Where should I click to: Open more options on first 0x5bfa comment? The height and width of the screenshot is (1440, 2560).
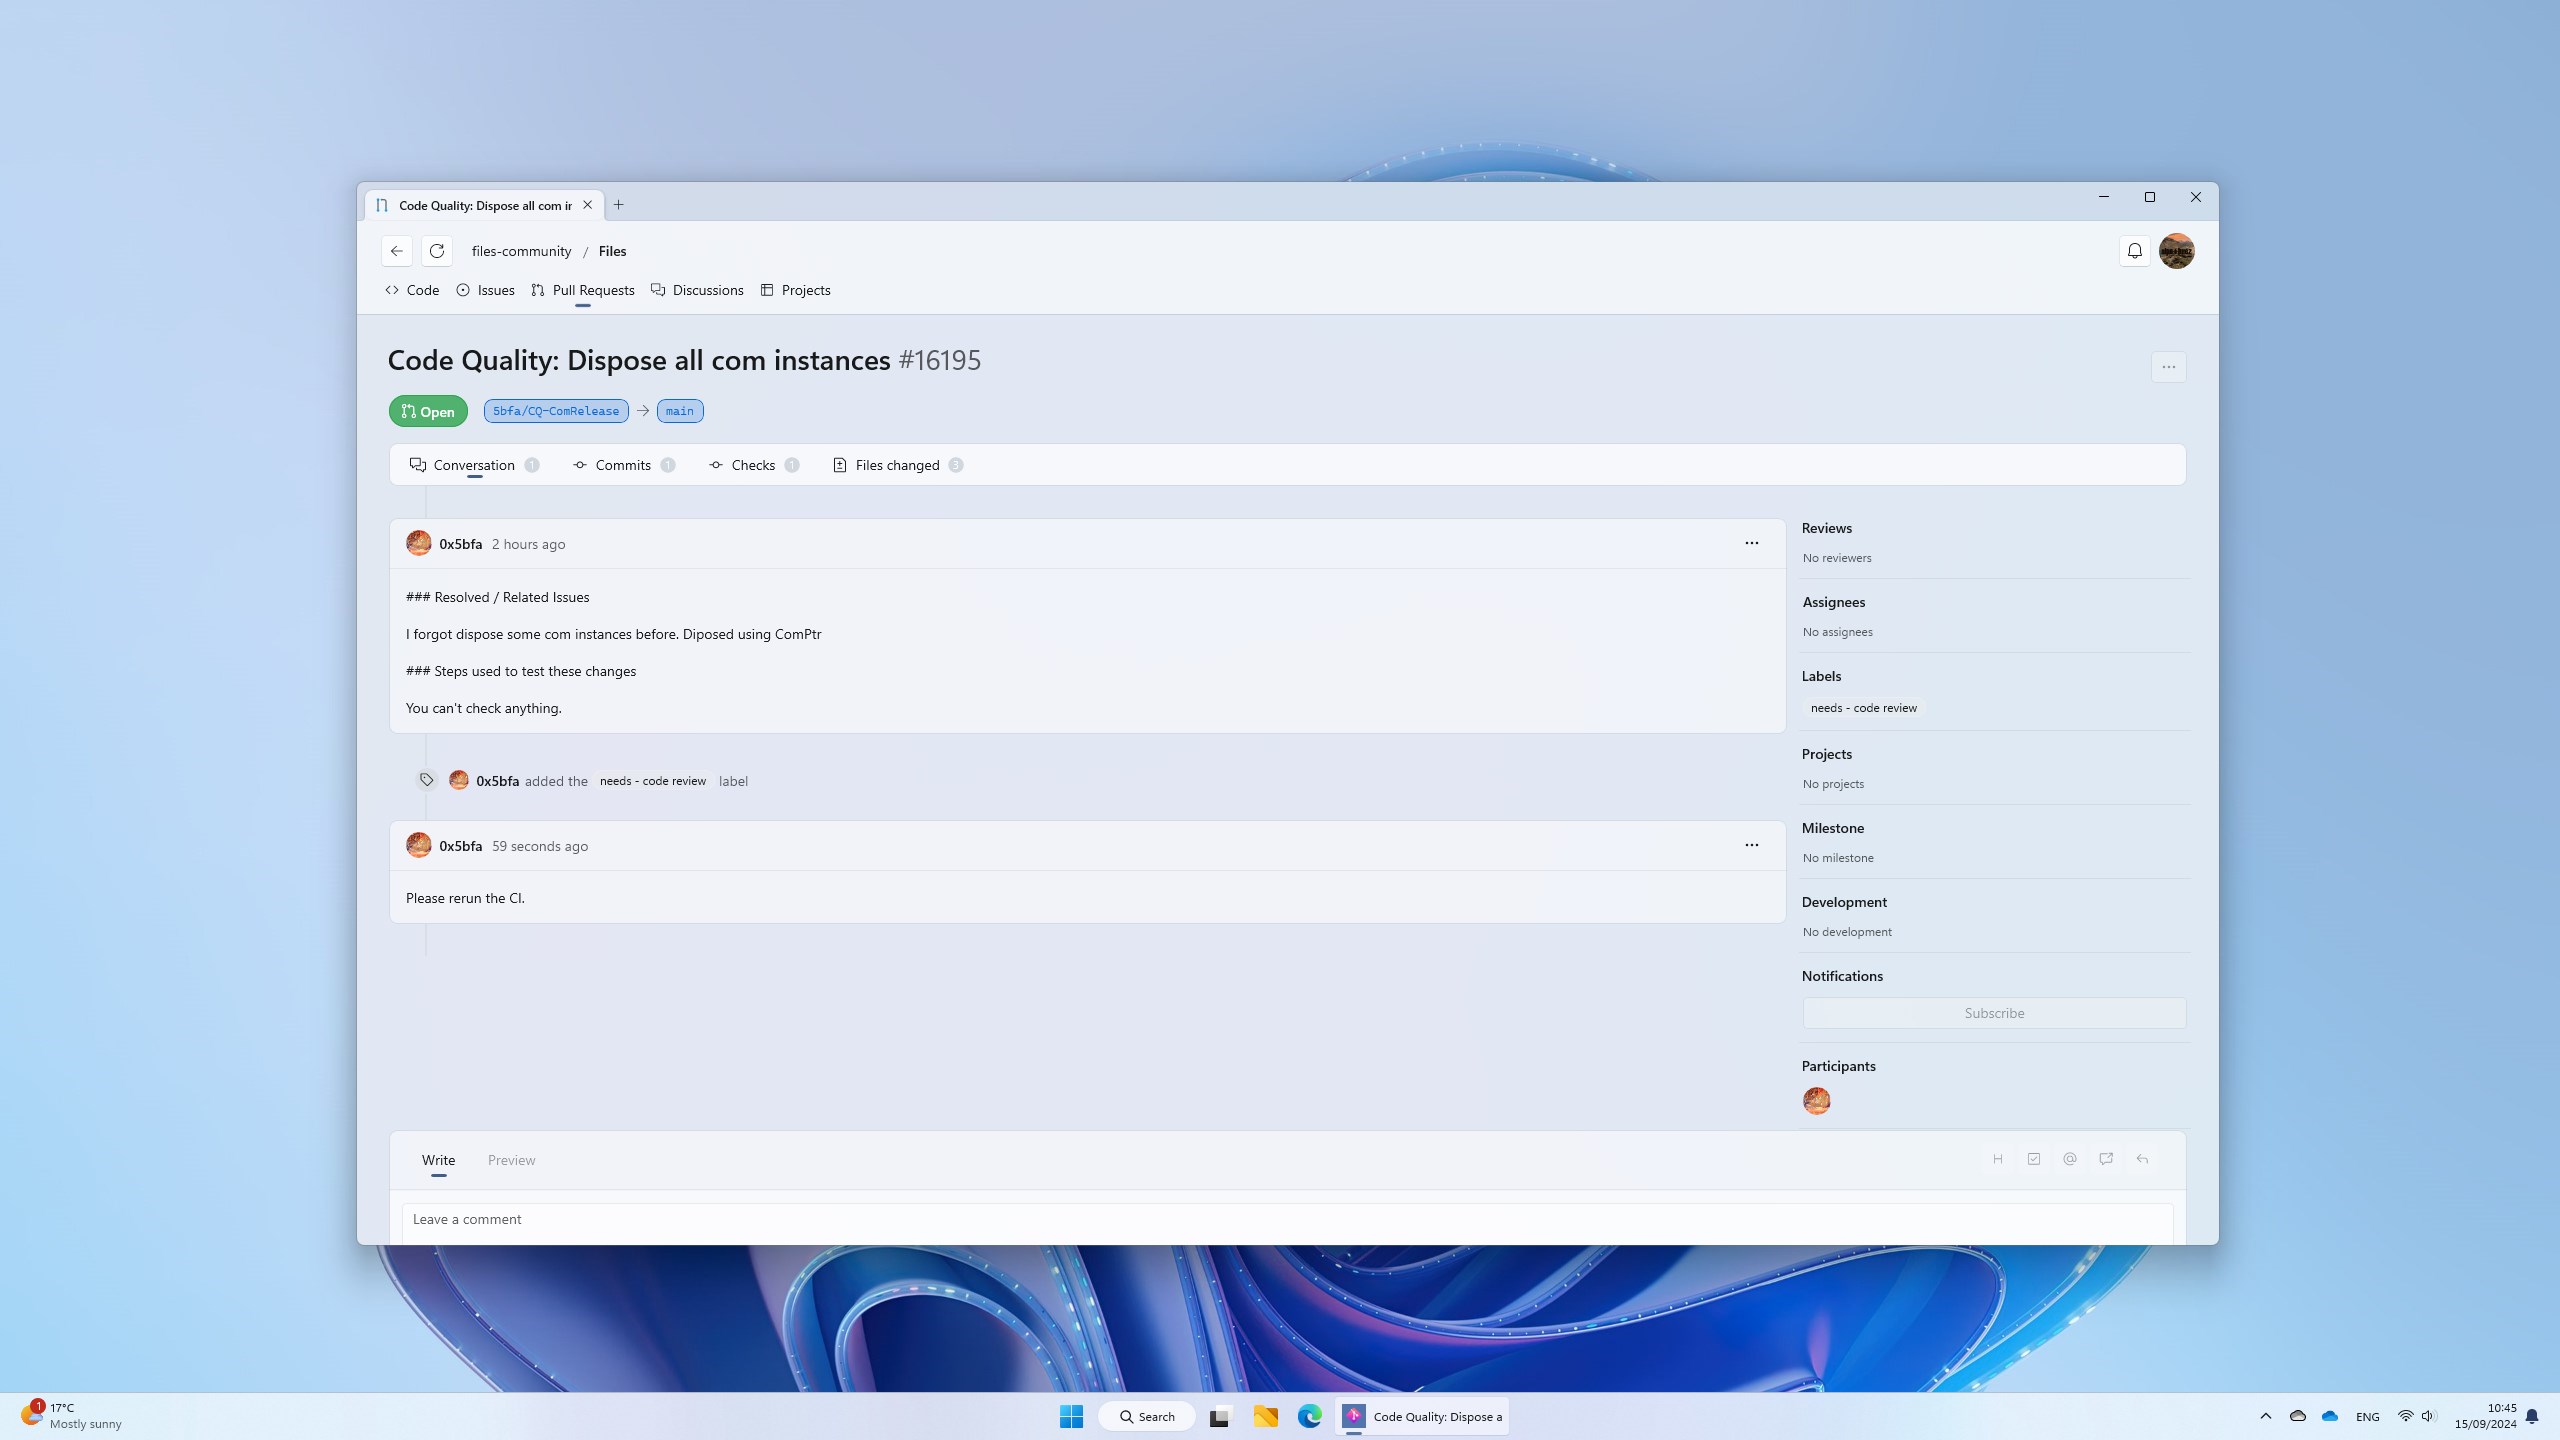tap(1751, 543)
